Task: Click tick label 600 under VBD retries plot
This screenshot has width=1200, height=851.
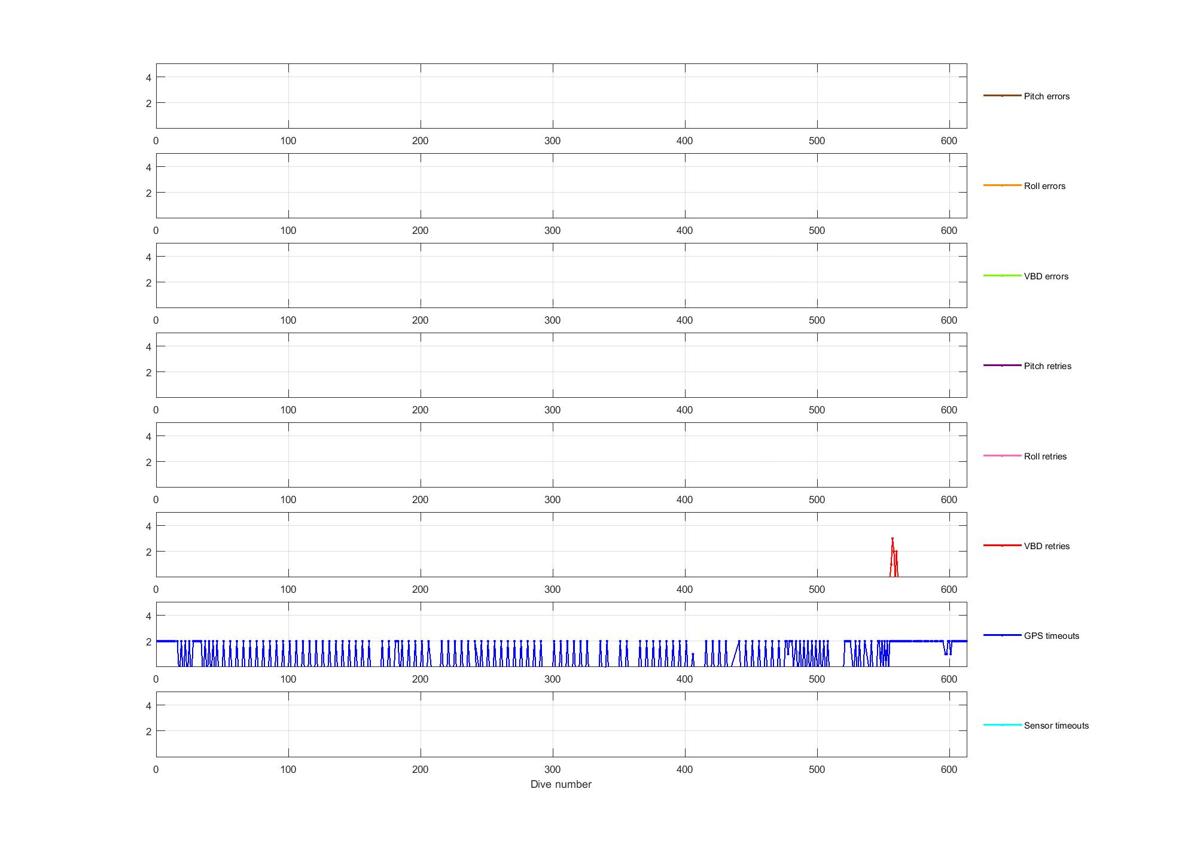Action: pyautogui.click(x=949, y=590)
